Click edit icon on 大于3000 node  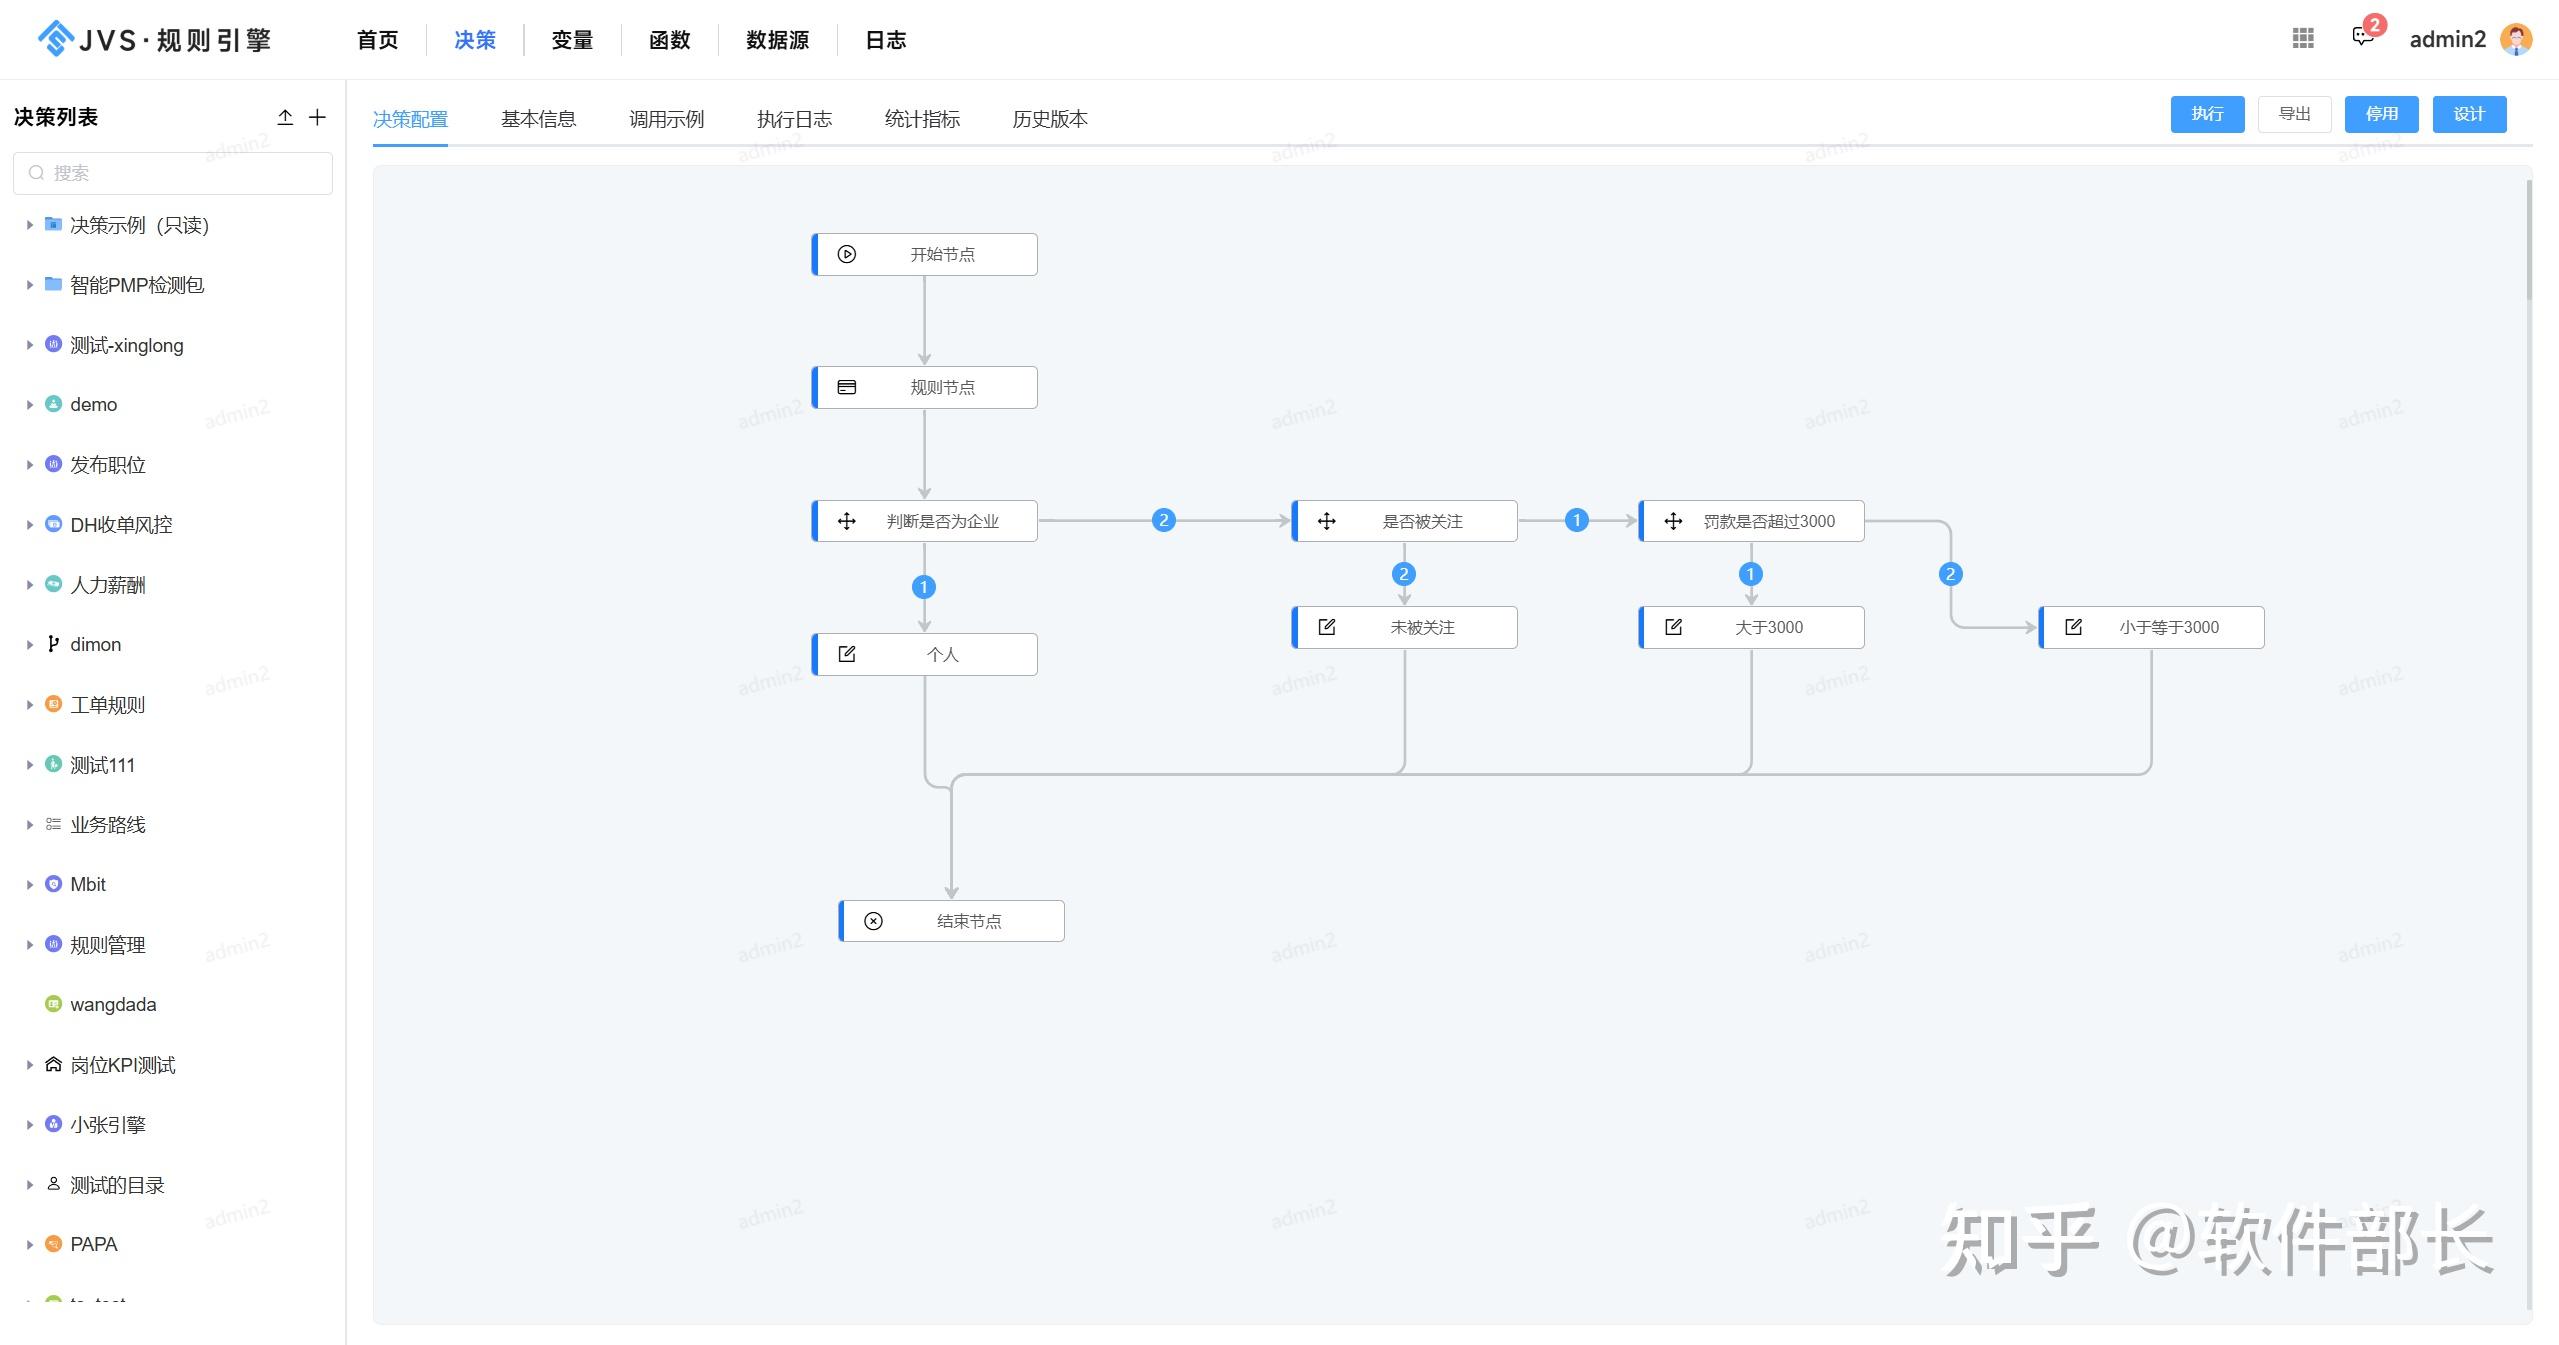click(1673, 627)
